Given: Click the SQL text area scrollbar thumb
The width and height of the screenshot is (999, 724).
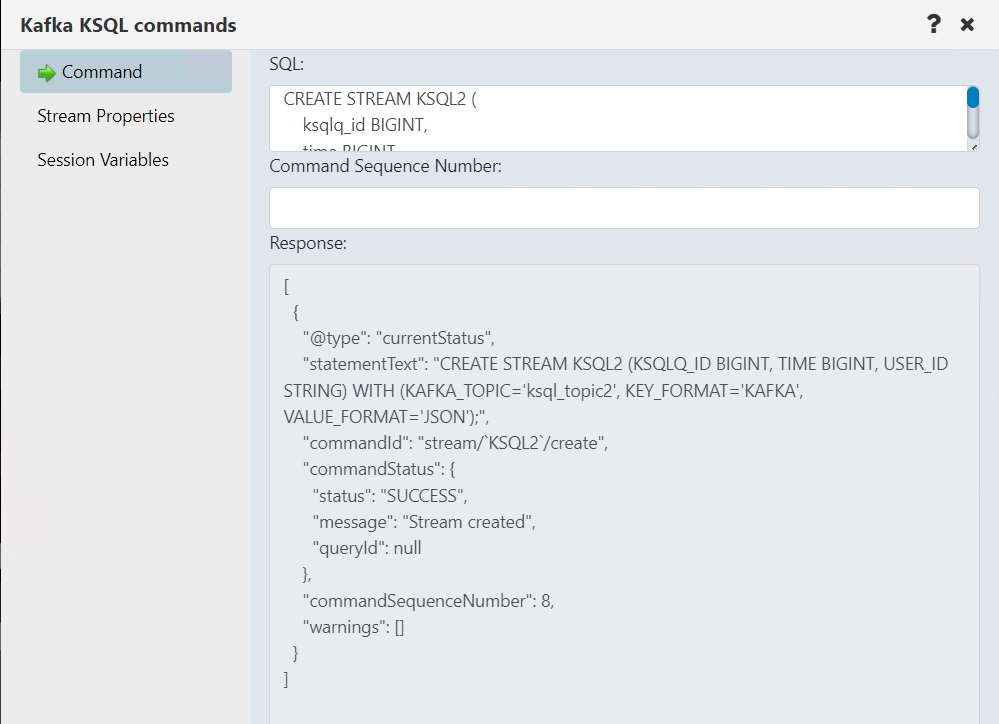Looking at the screenshot, I should point(973,98).
